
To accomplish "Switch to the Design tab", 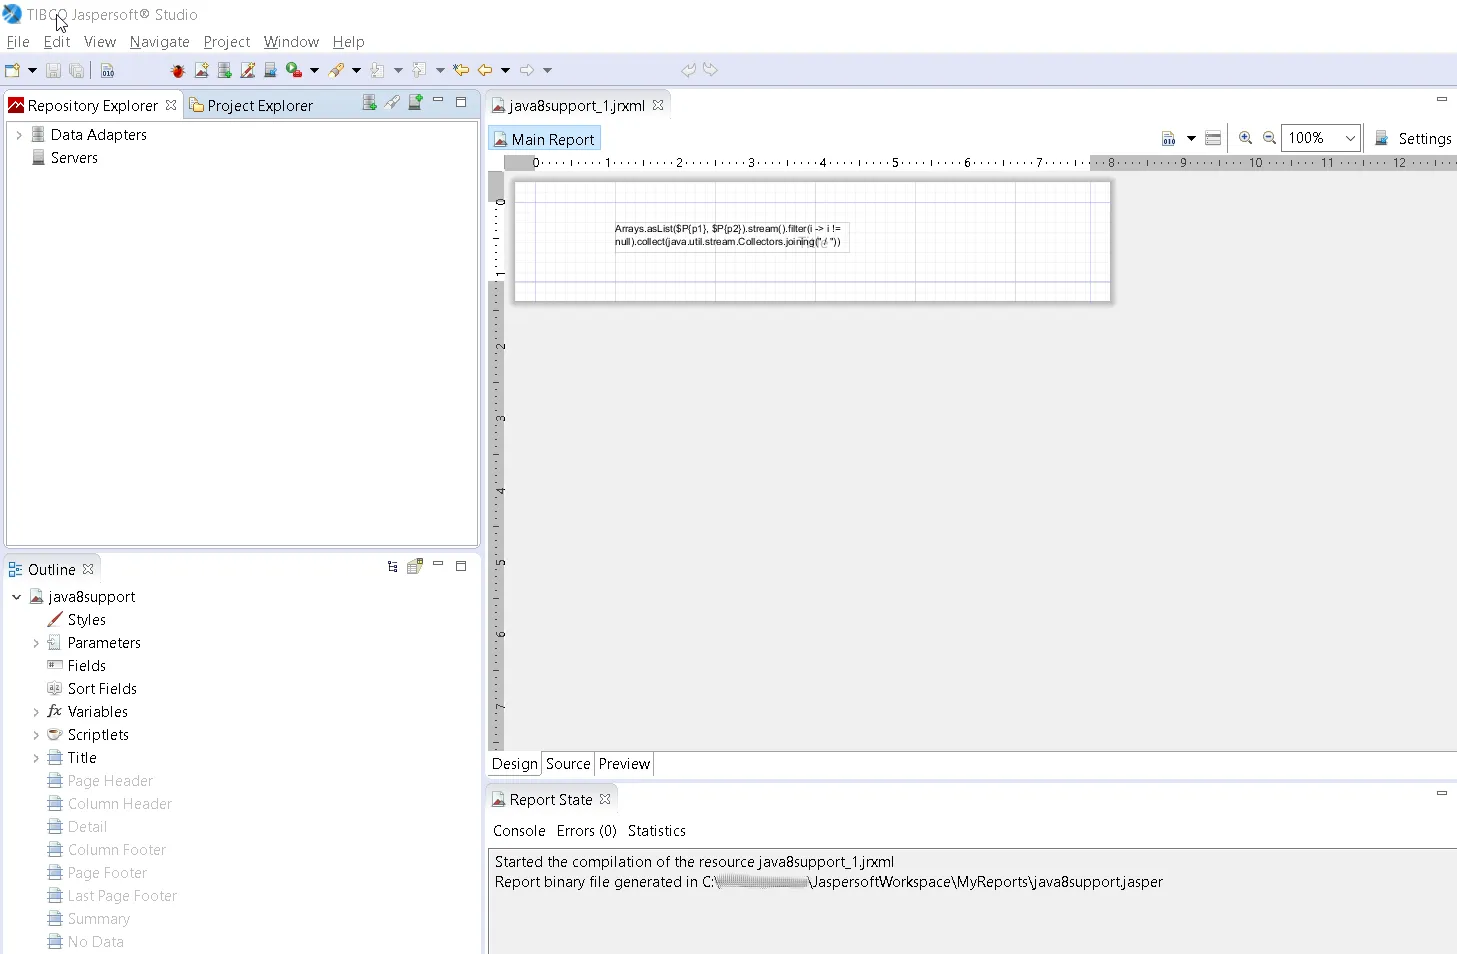I will coord(515,764).
